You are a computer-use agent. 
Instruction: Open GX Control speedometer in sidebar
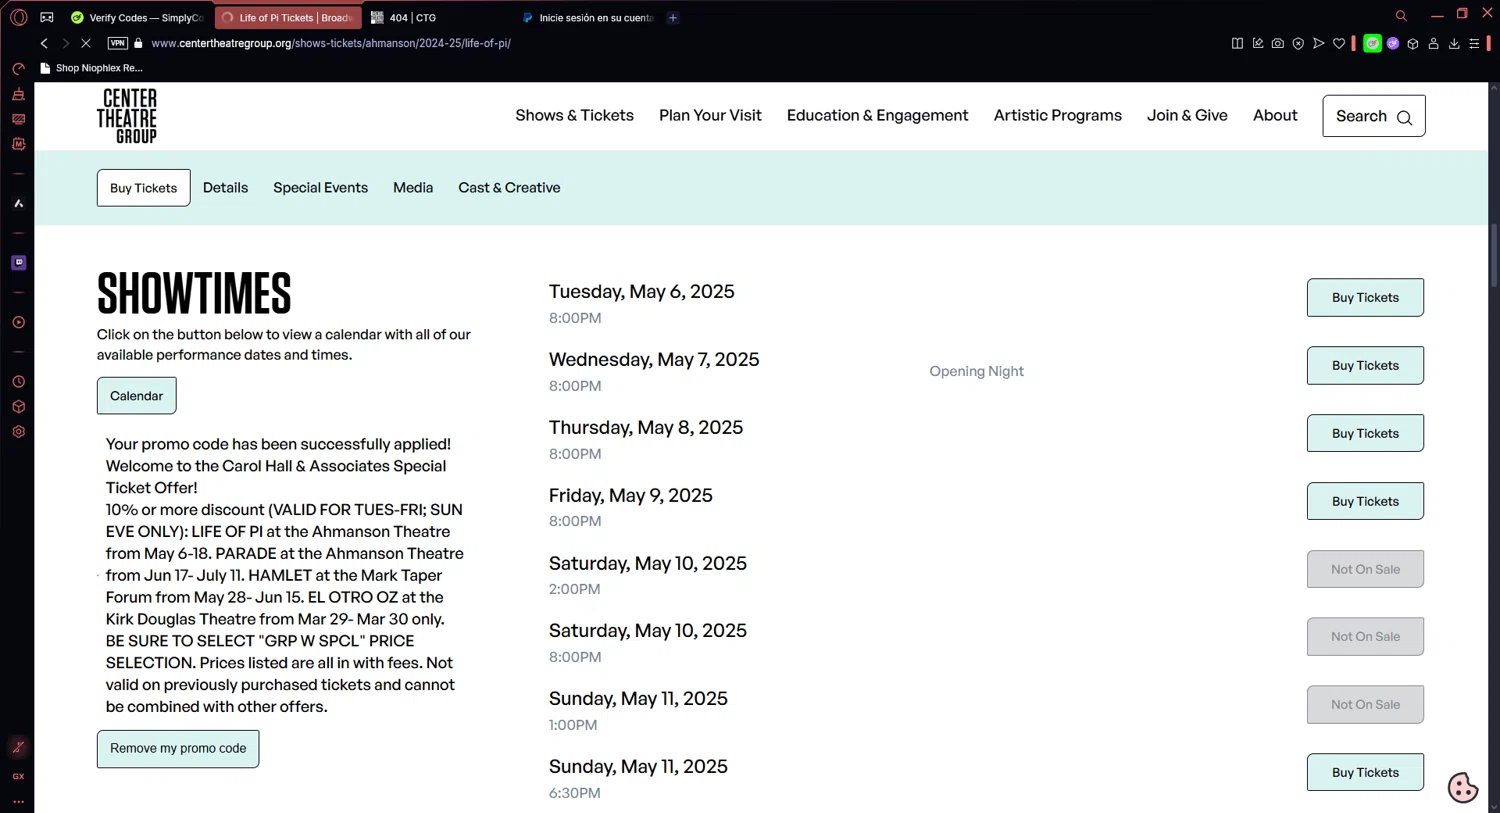[18, 69]
